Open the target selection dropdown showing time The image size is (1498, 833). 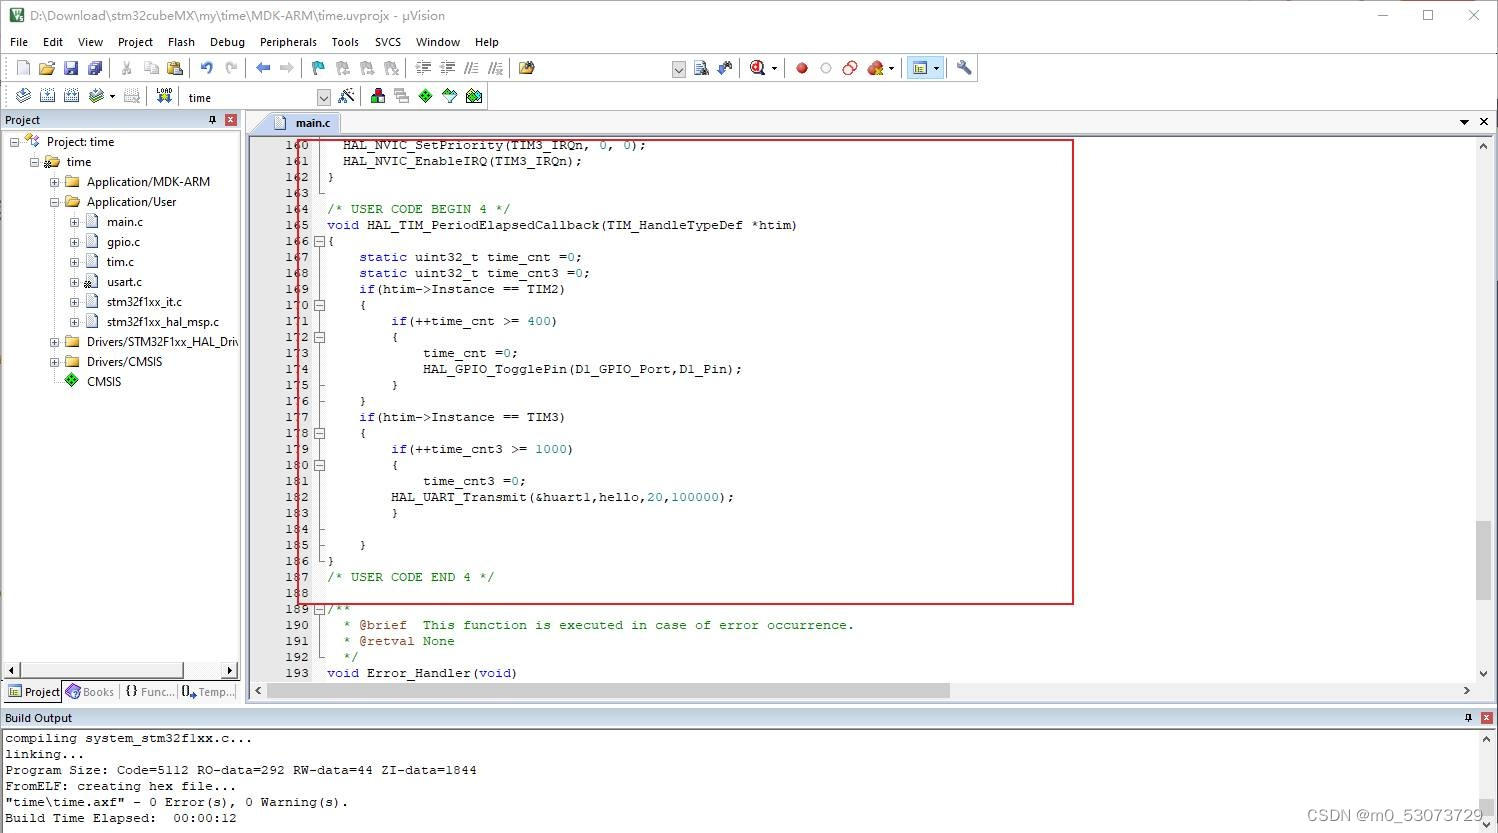click(323, 97)
